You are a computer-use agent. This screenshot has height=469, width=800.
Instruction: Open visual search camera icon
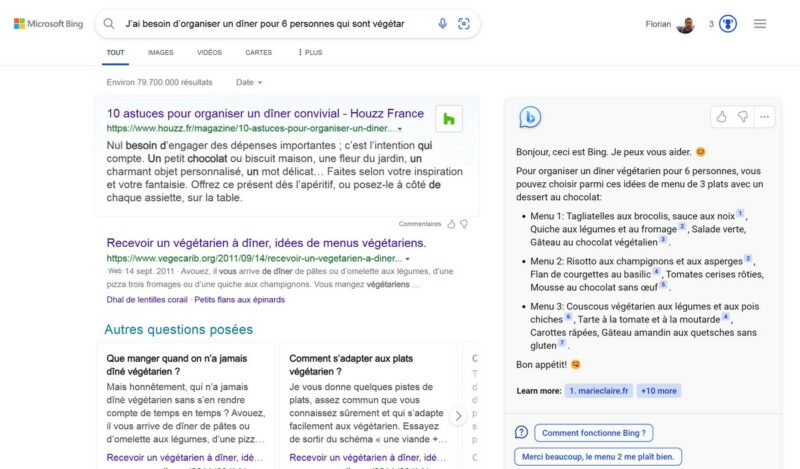pos(464,23)
